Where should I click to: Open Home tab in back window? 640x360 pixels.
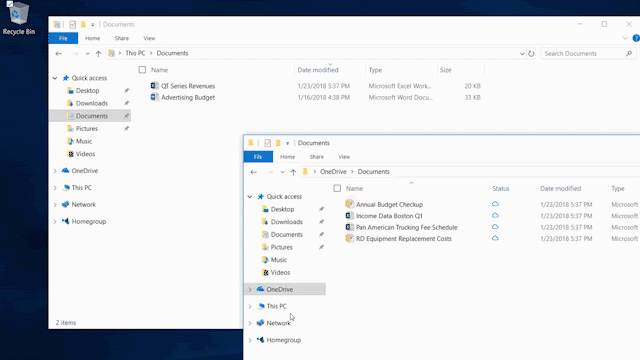click(x=93, y=38)
